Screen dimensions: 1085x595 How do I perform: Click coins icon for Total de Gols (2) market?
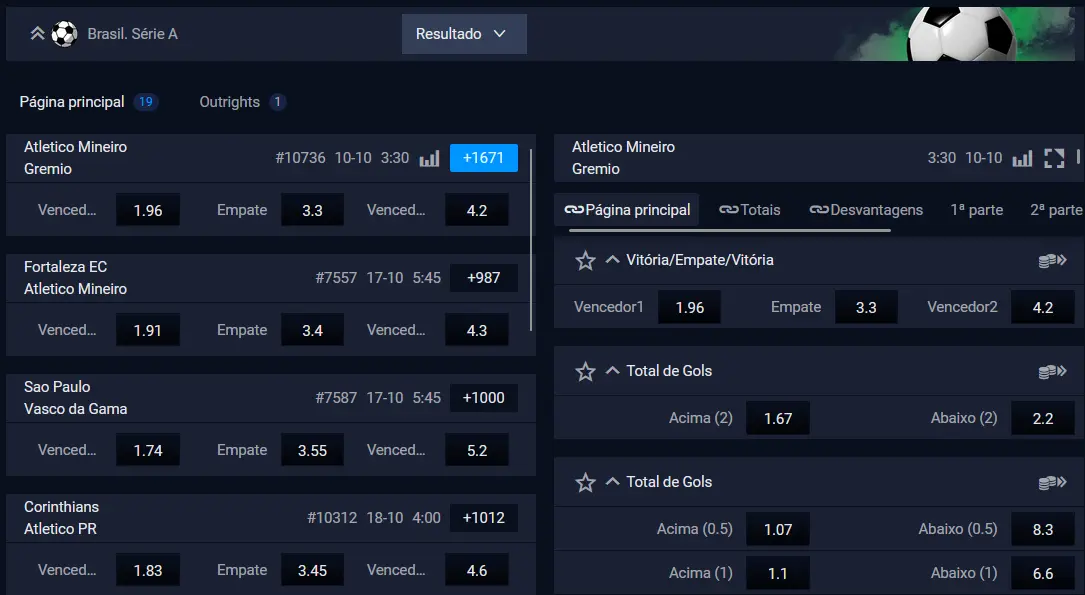1049,372
